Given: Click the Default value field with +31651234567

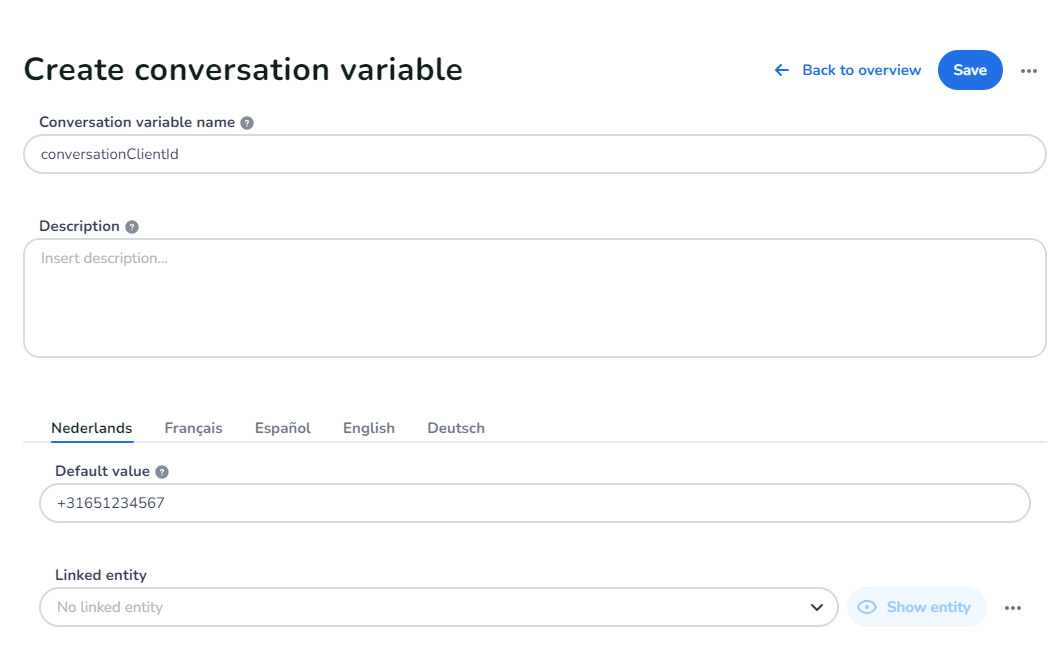Looking at the screenshot, I should coord(534,503).
